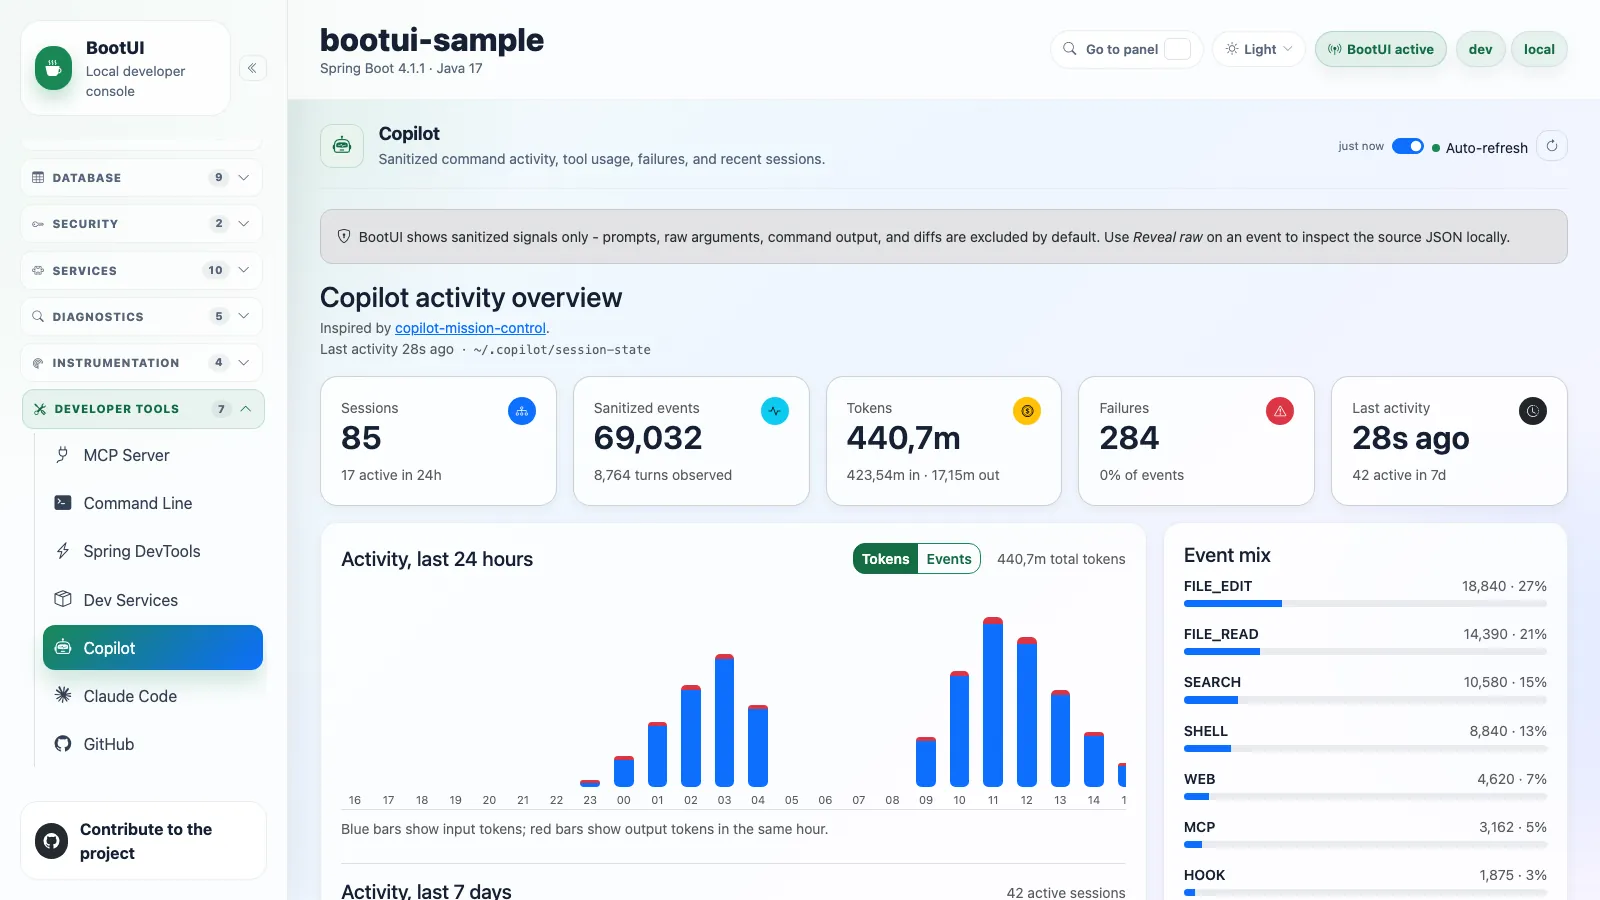Go to the Dev Services panel

152,600
